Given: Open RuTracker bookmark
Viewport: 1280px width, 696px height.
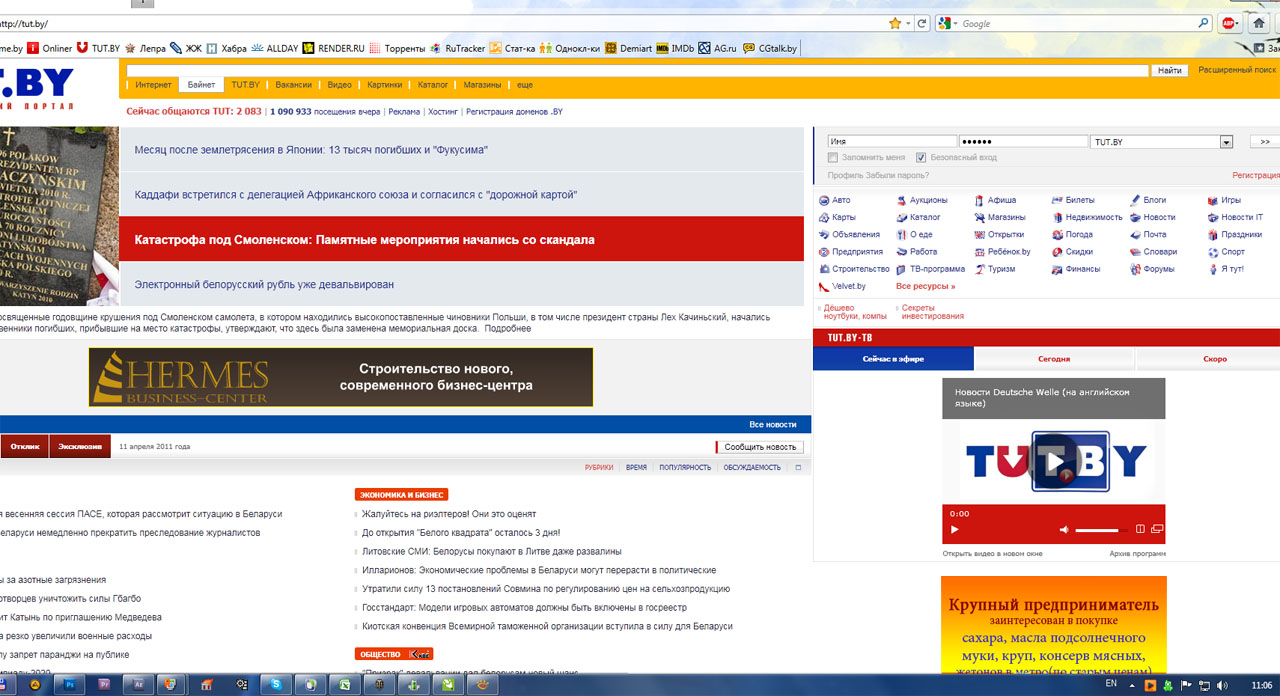Looking at the screenshot, I should (x=457, y=48).
